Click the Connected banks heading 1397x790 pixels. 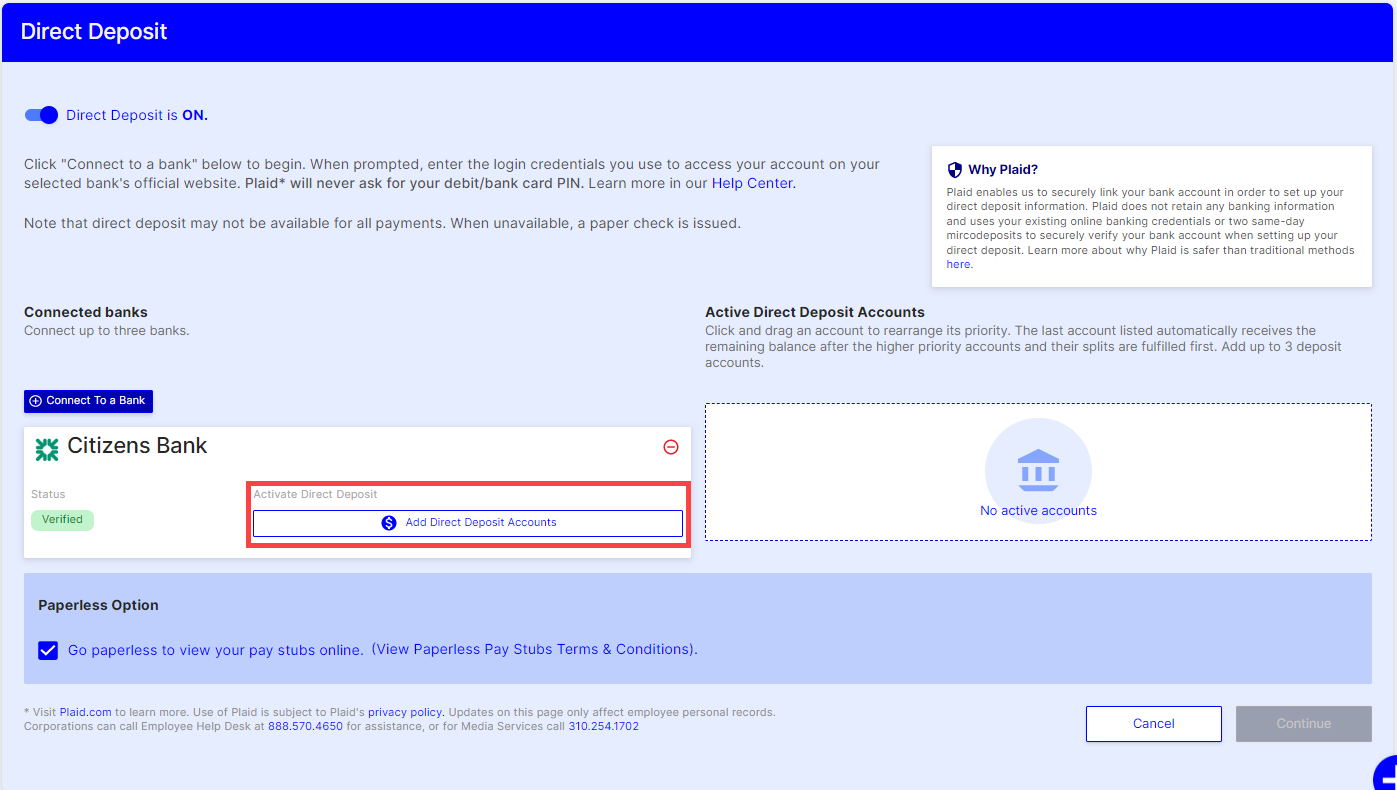tap(86, 312)
